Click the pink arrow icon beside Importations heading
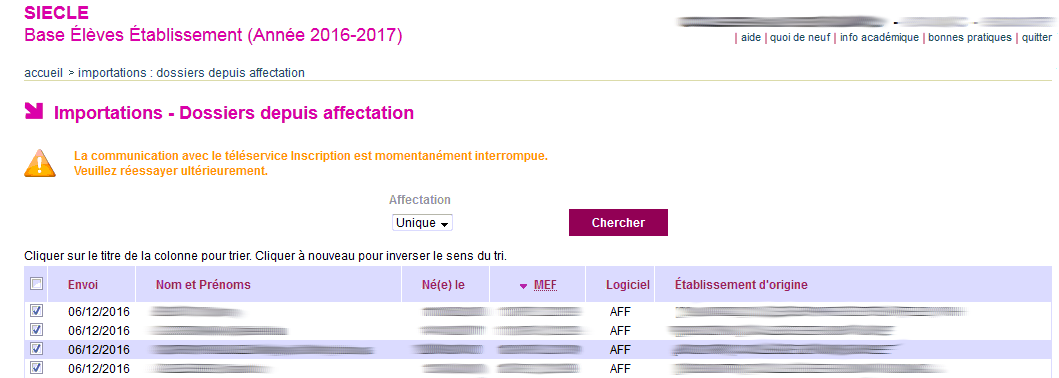 pos(34,111)
